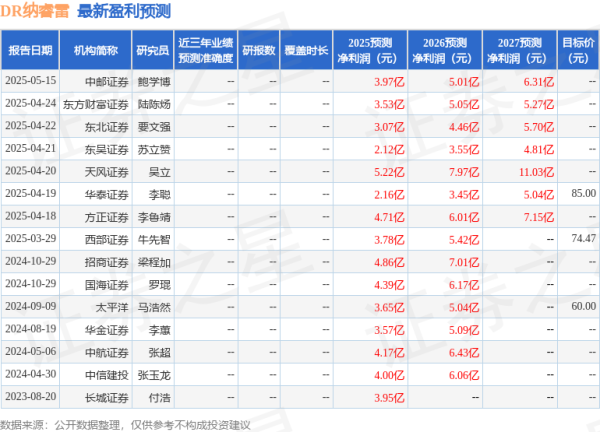Image resolution: width=600 pixels, height=432 pixels.
Task: Select the 目标价 column header
Action: click(x=577, y=49)
